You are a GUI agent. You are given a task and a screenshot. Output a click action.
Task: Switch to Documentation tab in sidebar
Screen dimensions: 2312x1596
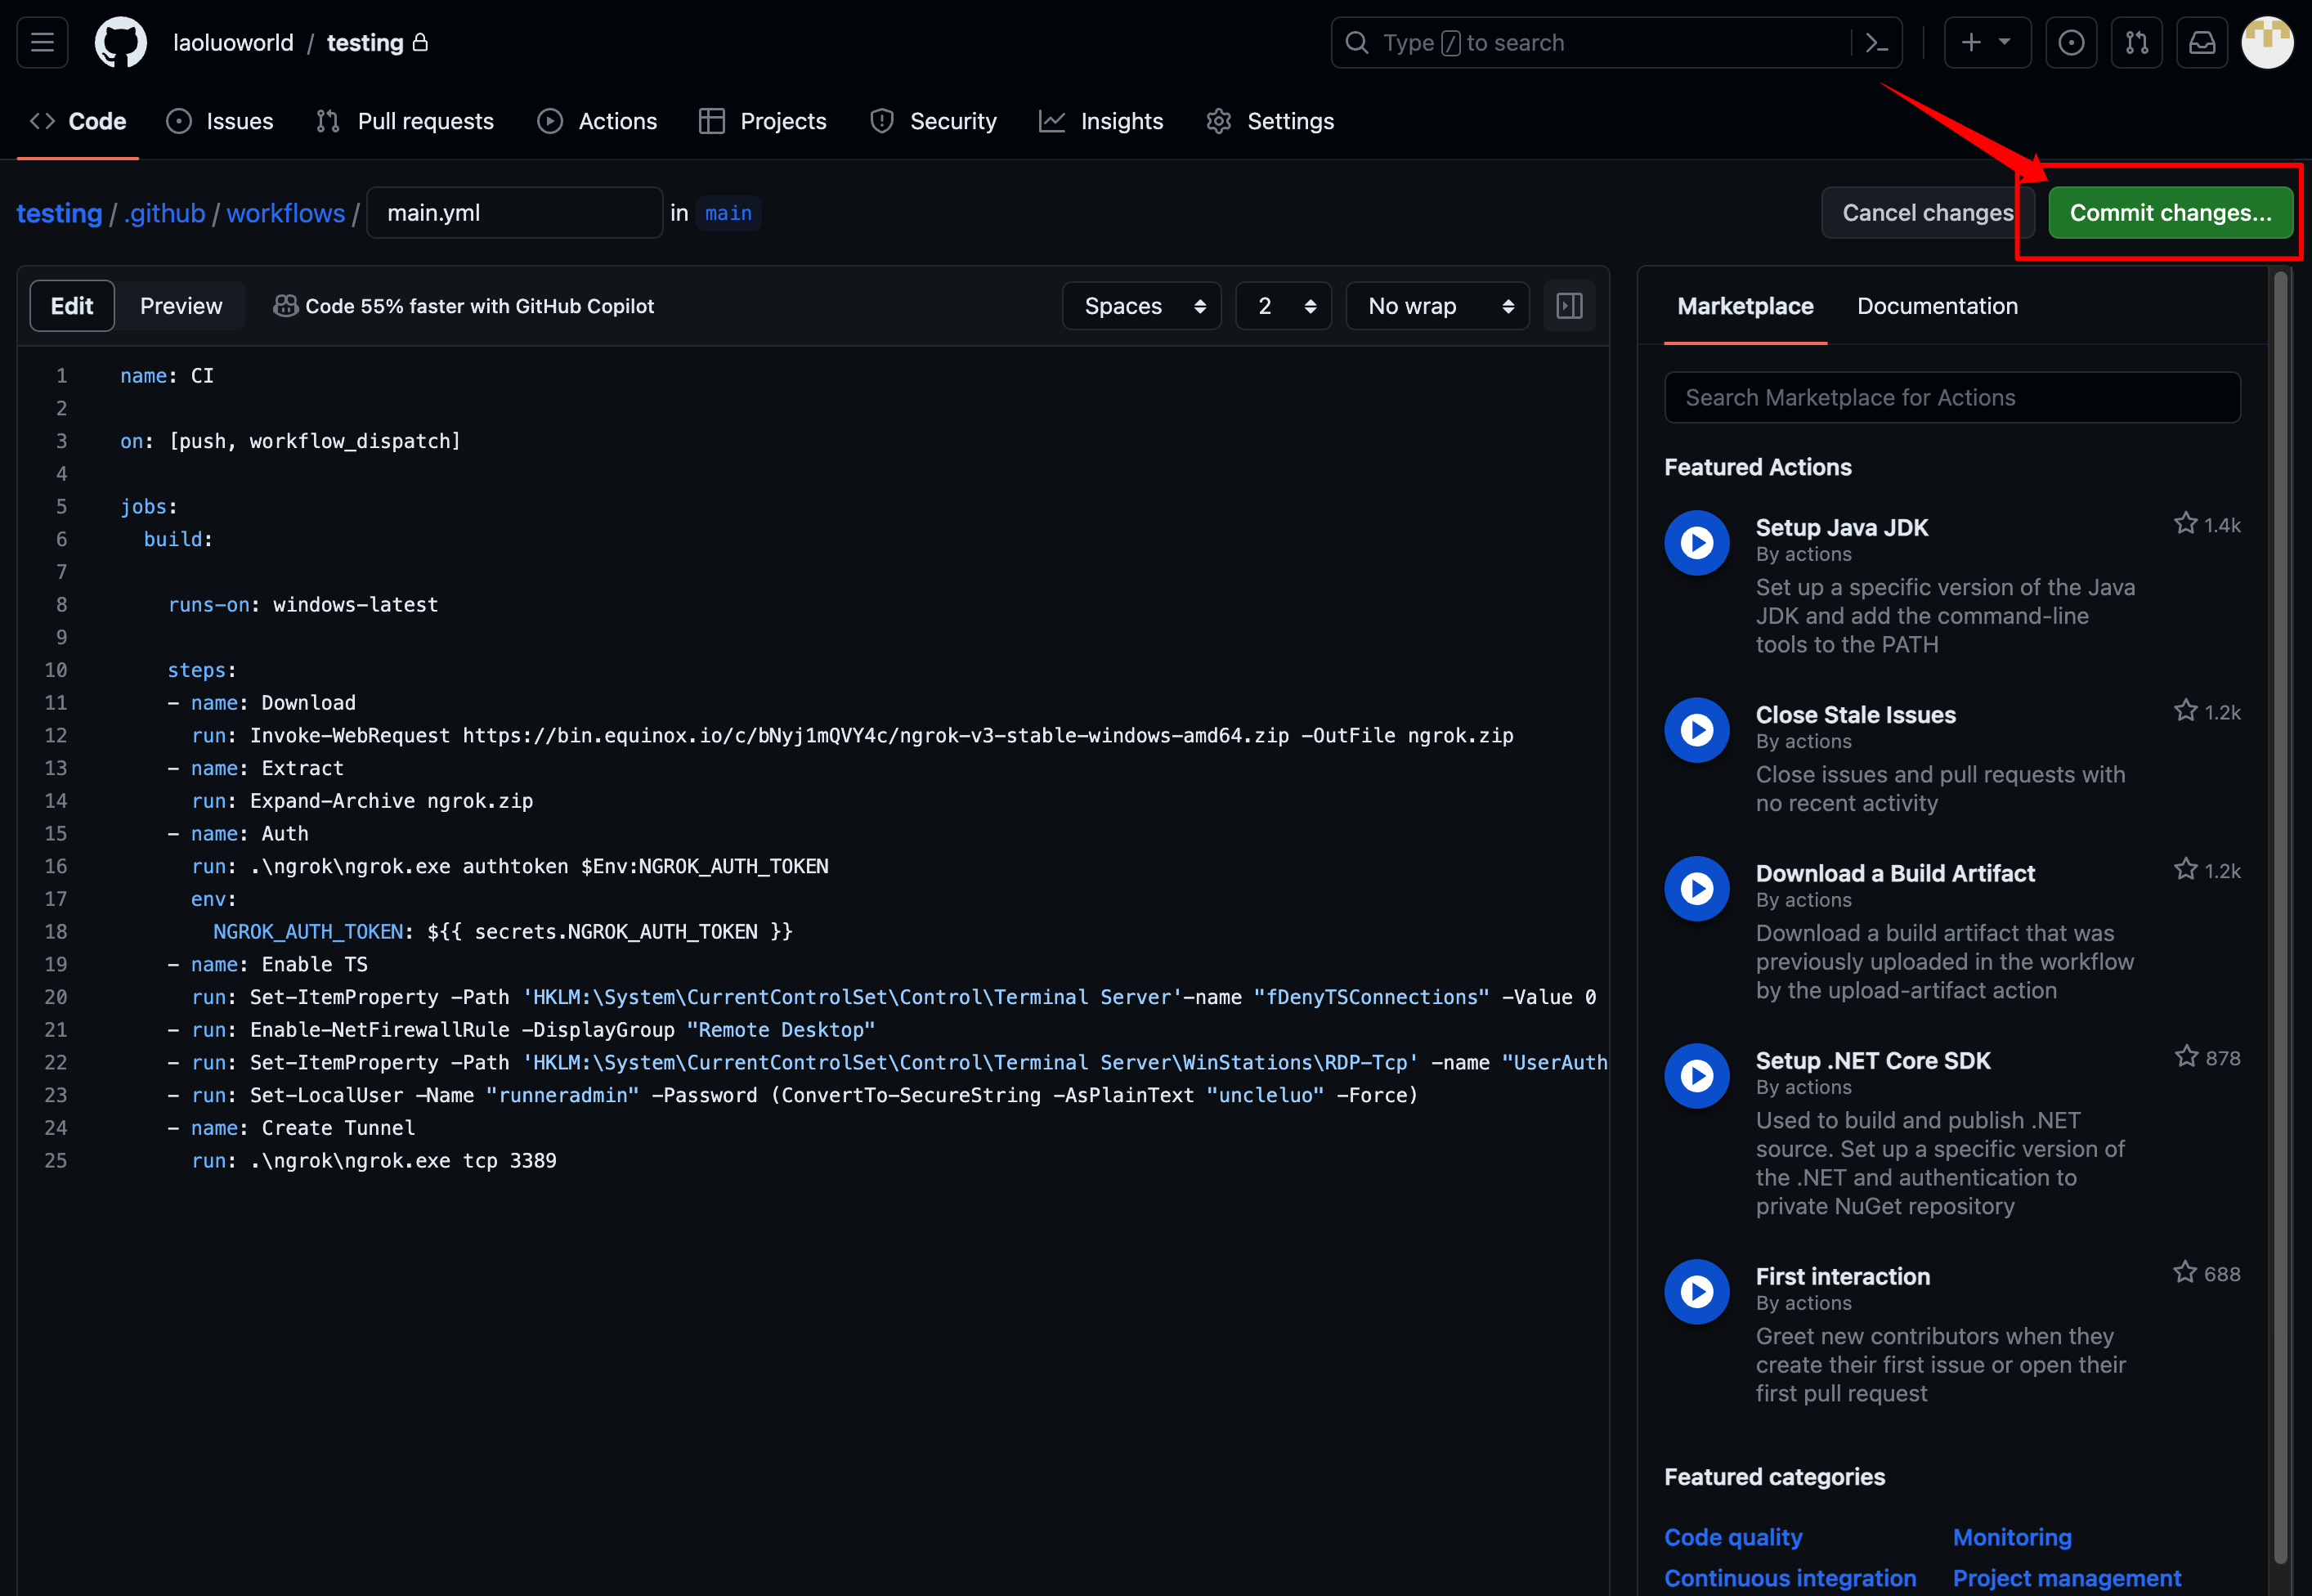tap(1936, 304)
